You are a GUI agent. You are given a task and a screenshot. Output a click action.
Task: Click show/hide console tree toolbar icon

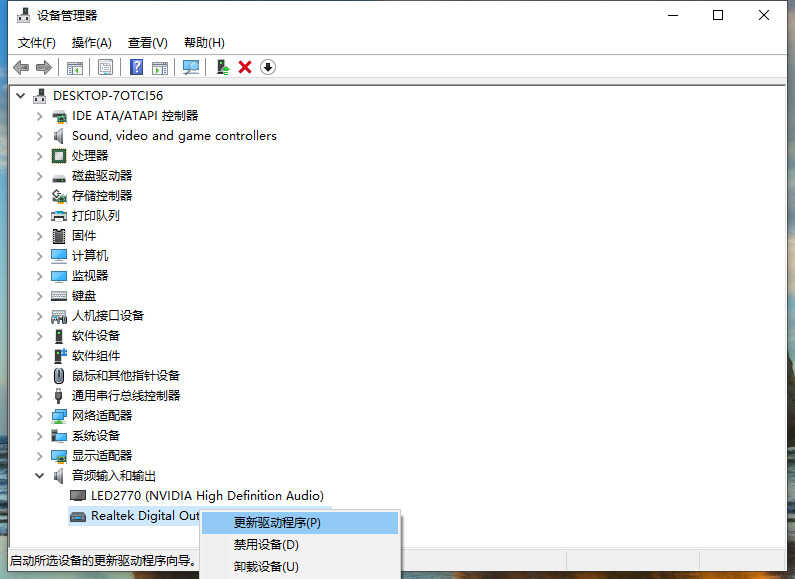click(74, 67)
